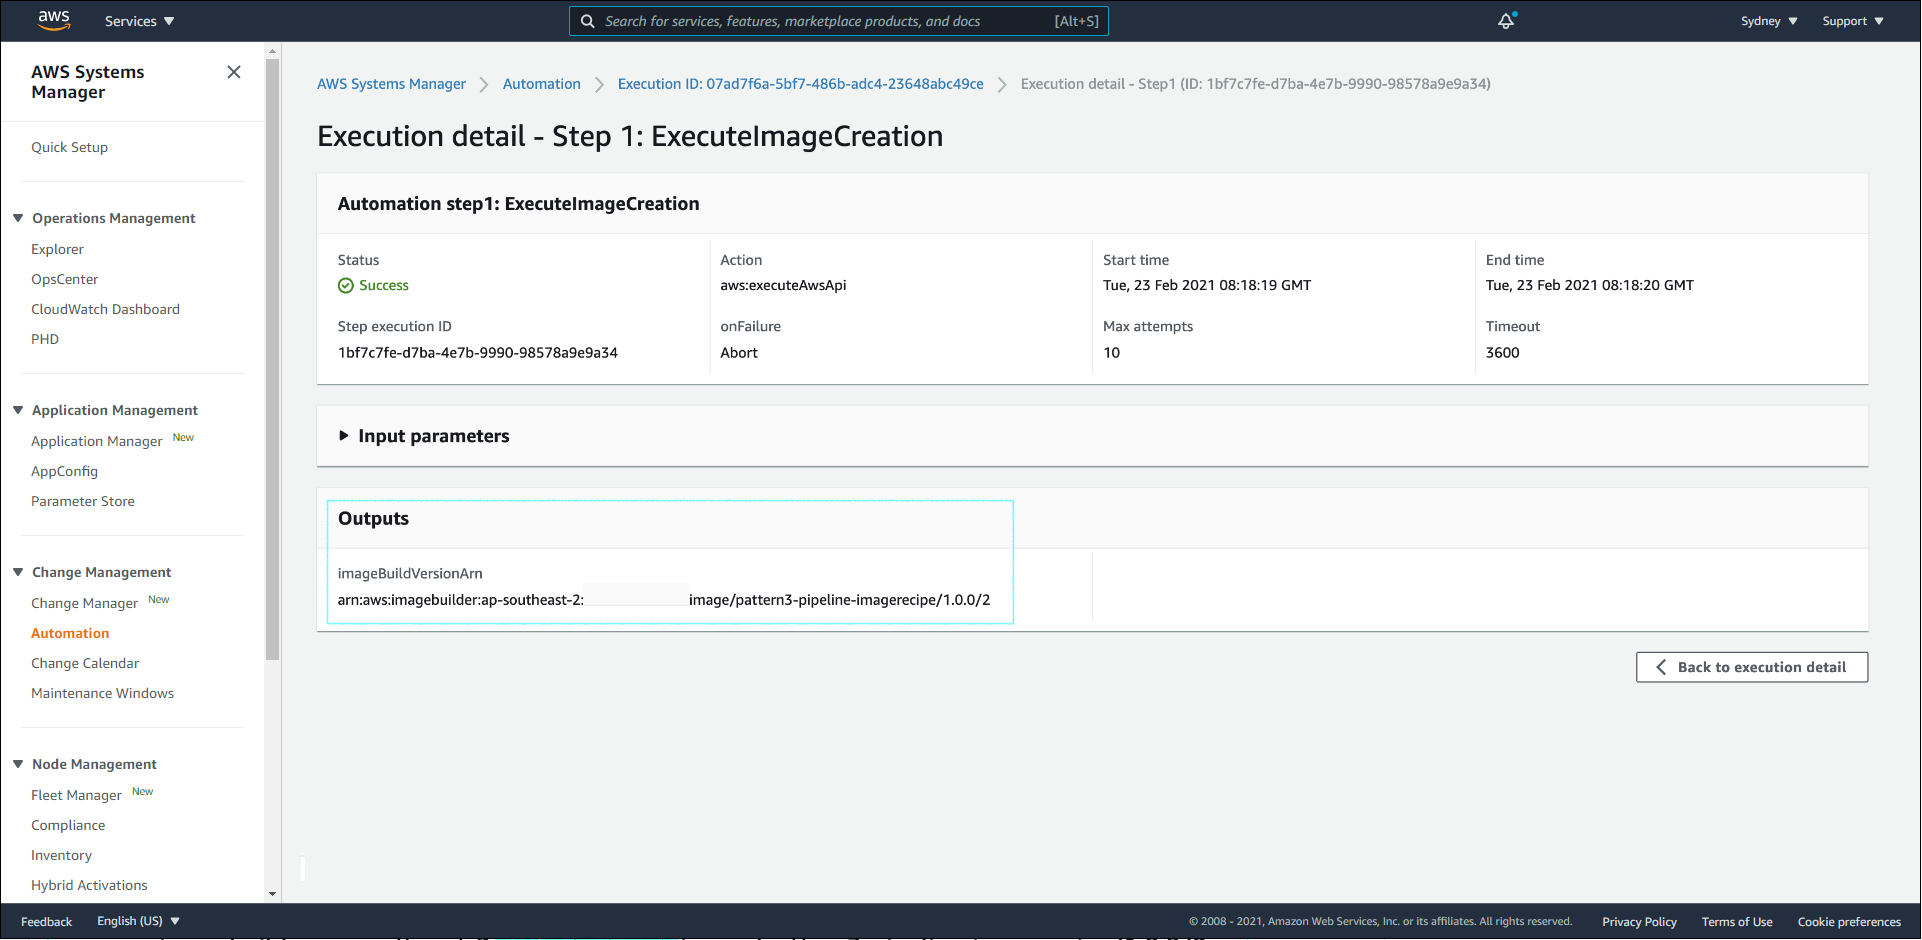Open Compliance in the sidebar

(68, 825)
